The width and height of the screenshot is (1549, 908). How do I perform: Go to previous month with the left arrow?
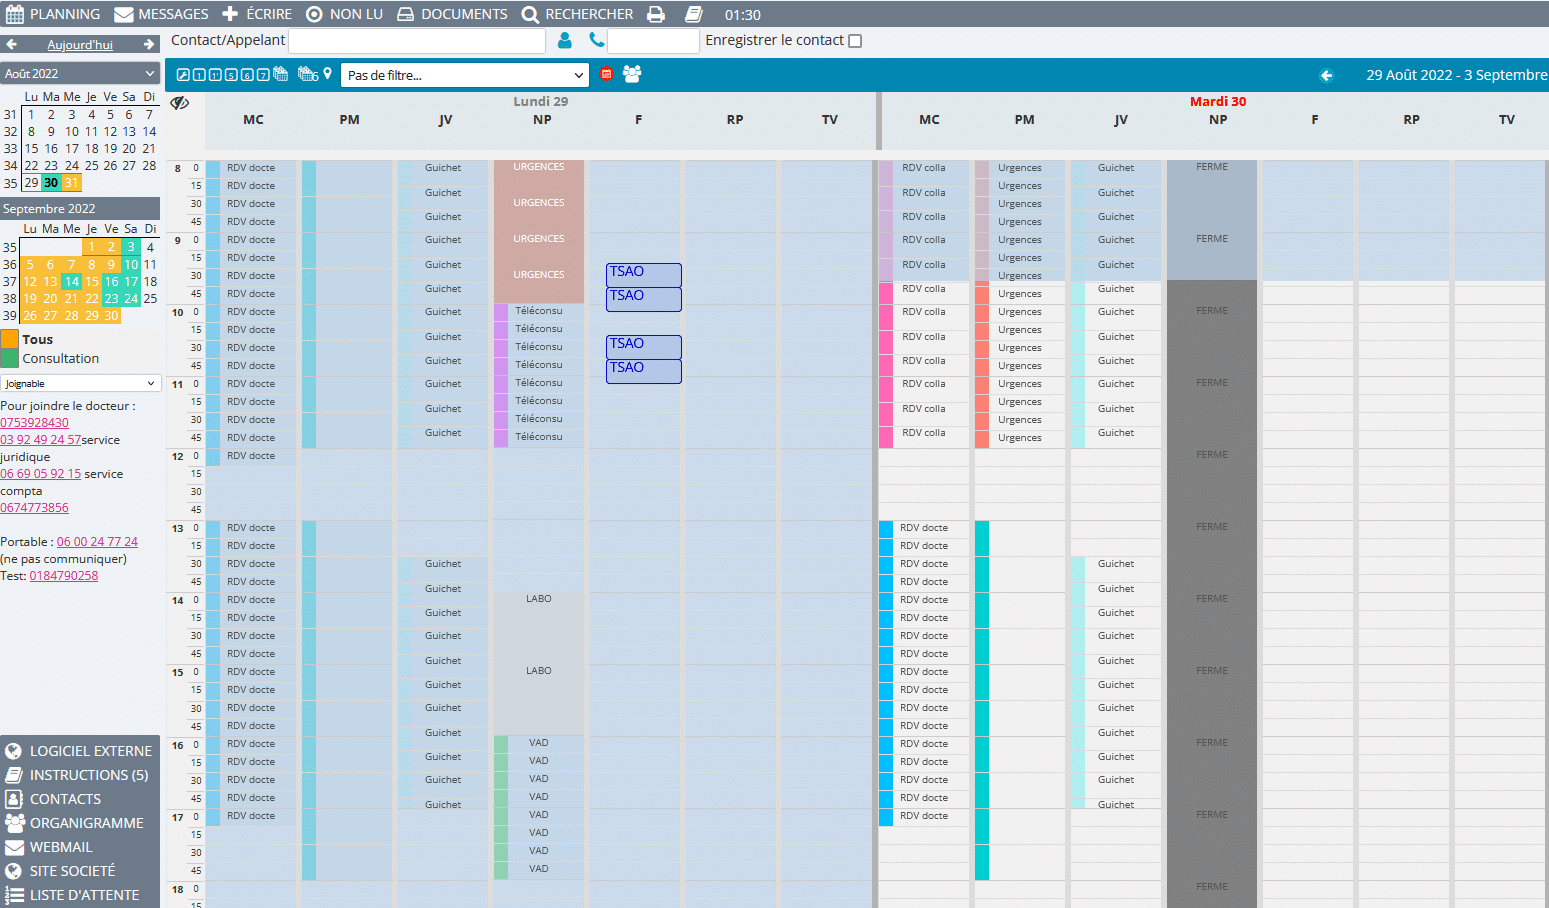click(x=11, y=44)
